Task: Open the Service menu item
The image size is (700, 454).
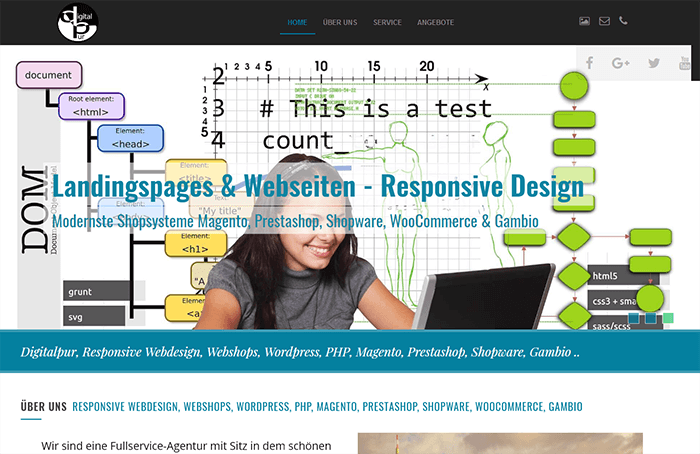Action: (387, 22)
